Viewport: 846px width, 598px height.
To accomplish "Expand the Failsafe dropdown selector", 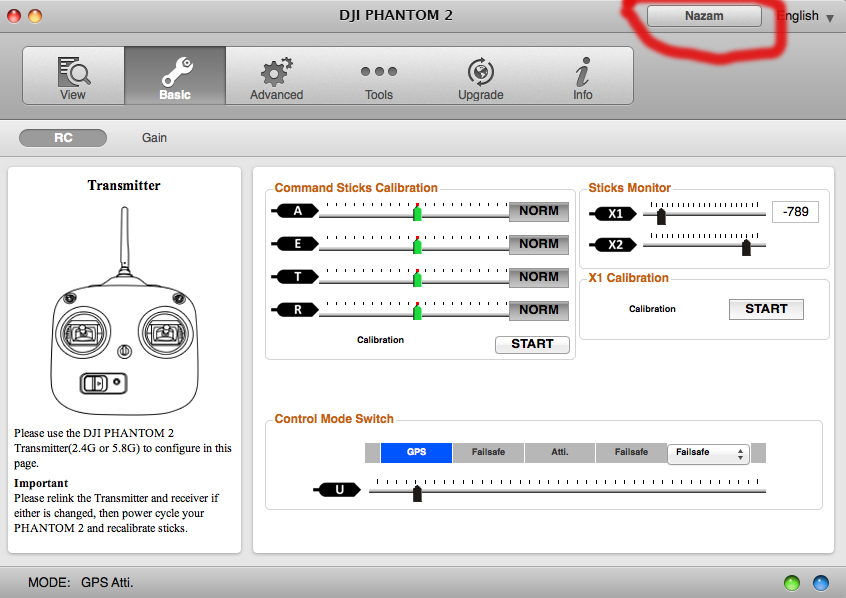I will click(709, 453).
